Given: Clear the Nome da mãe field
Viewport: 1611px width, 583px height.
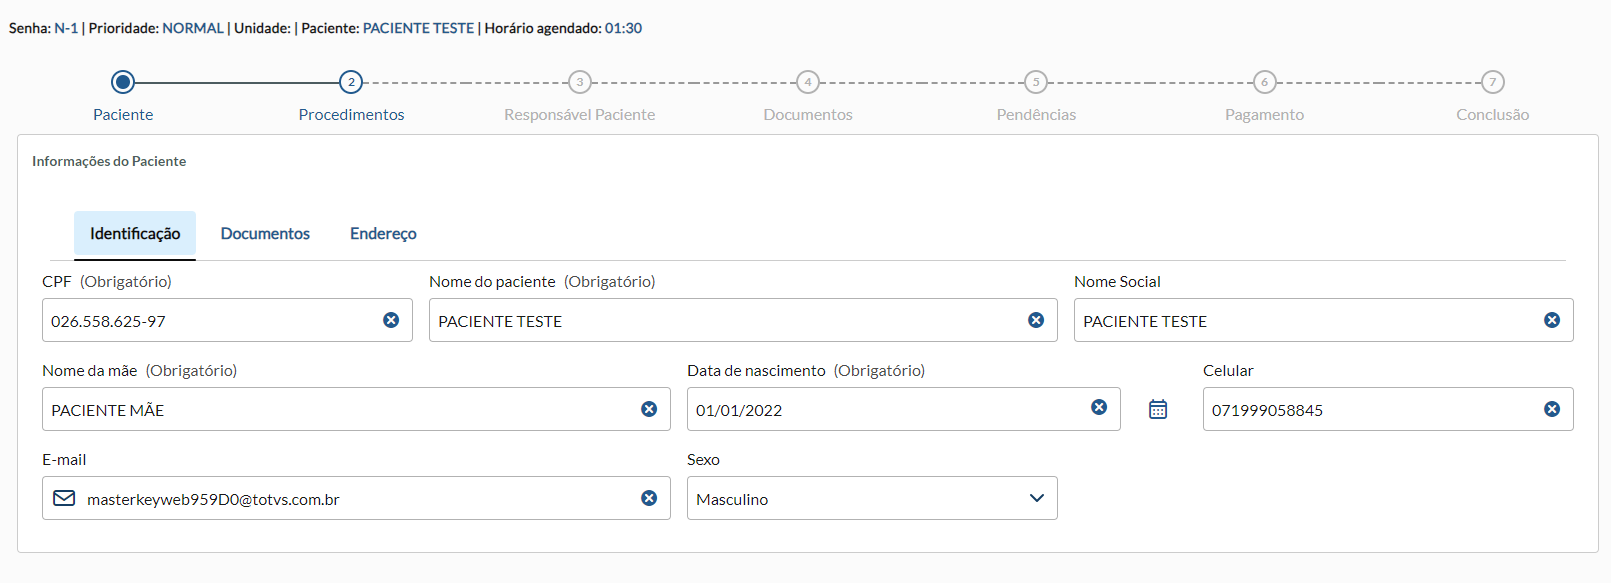Looking at the screenshot, I should [649, 409].
